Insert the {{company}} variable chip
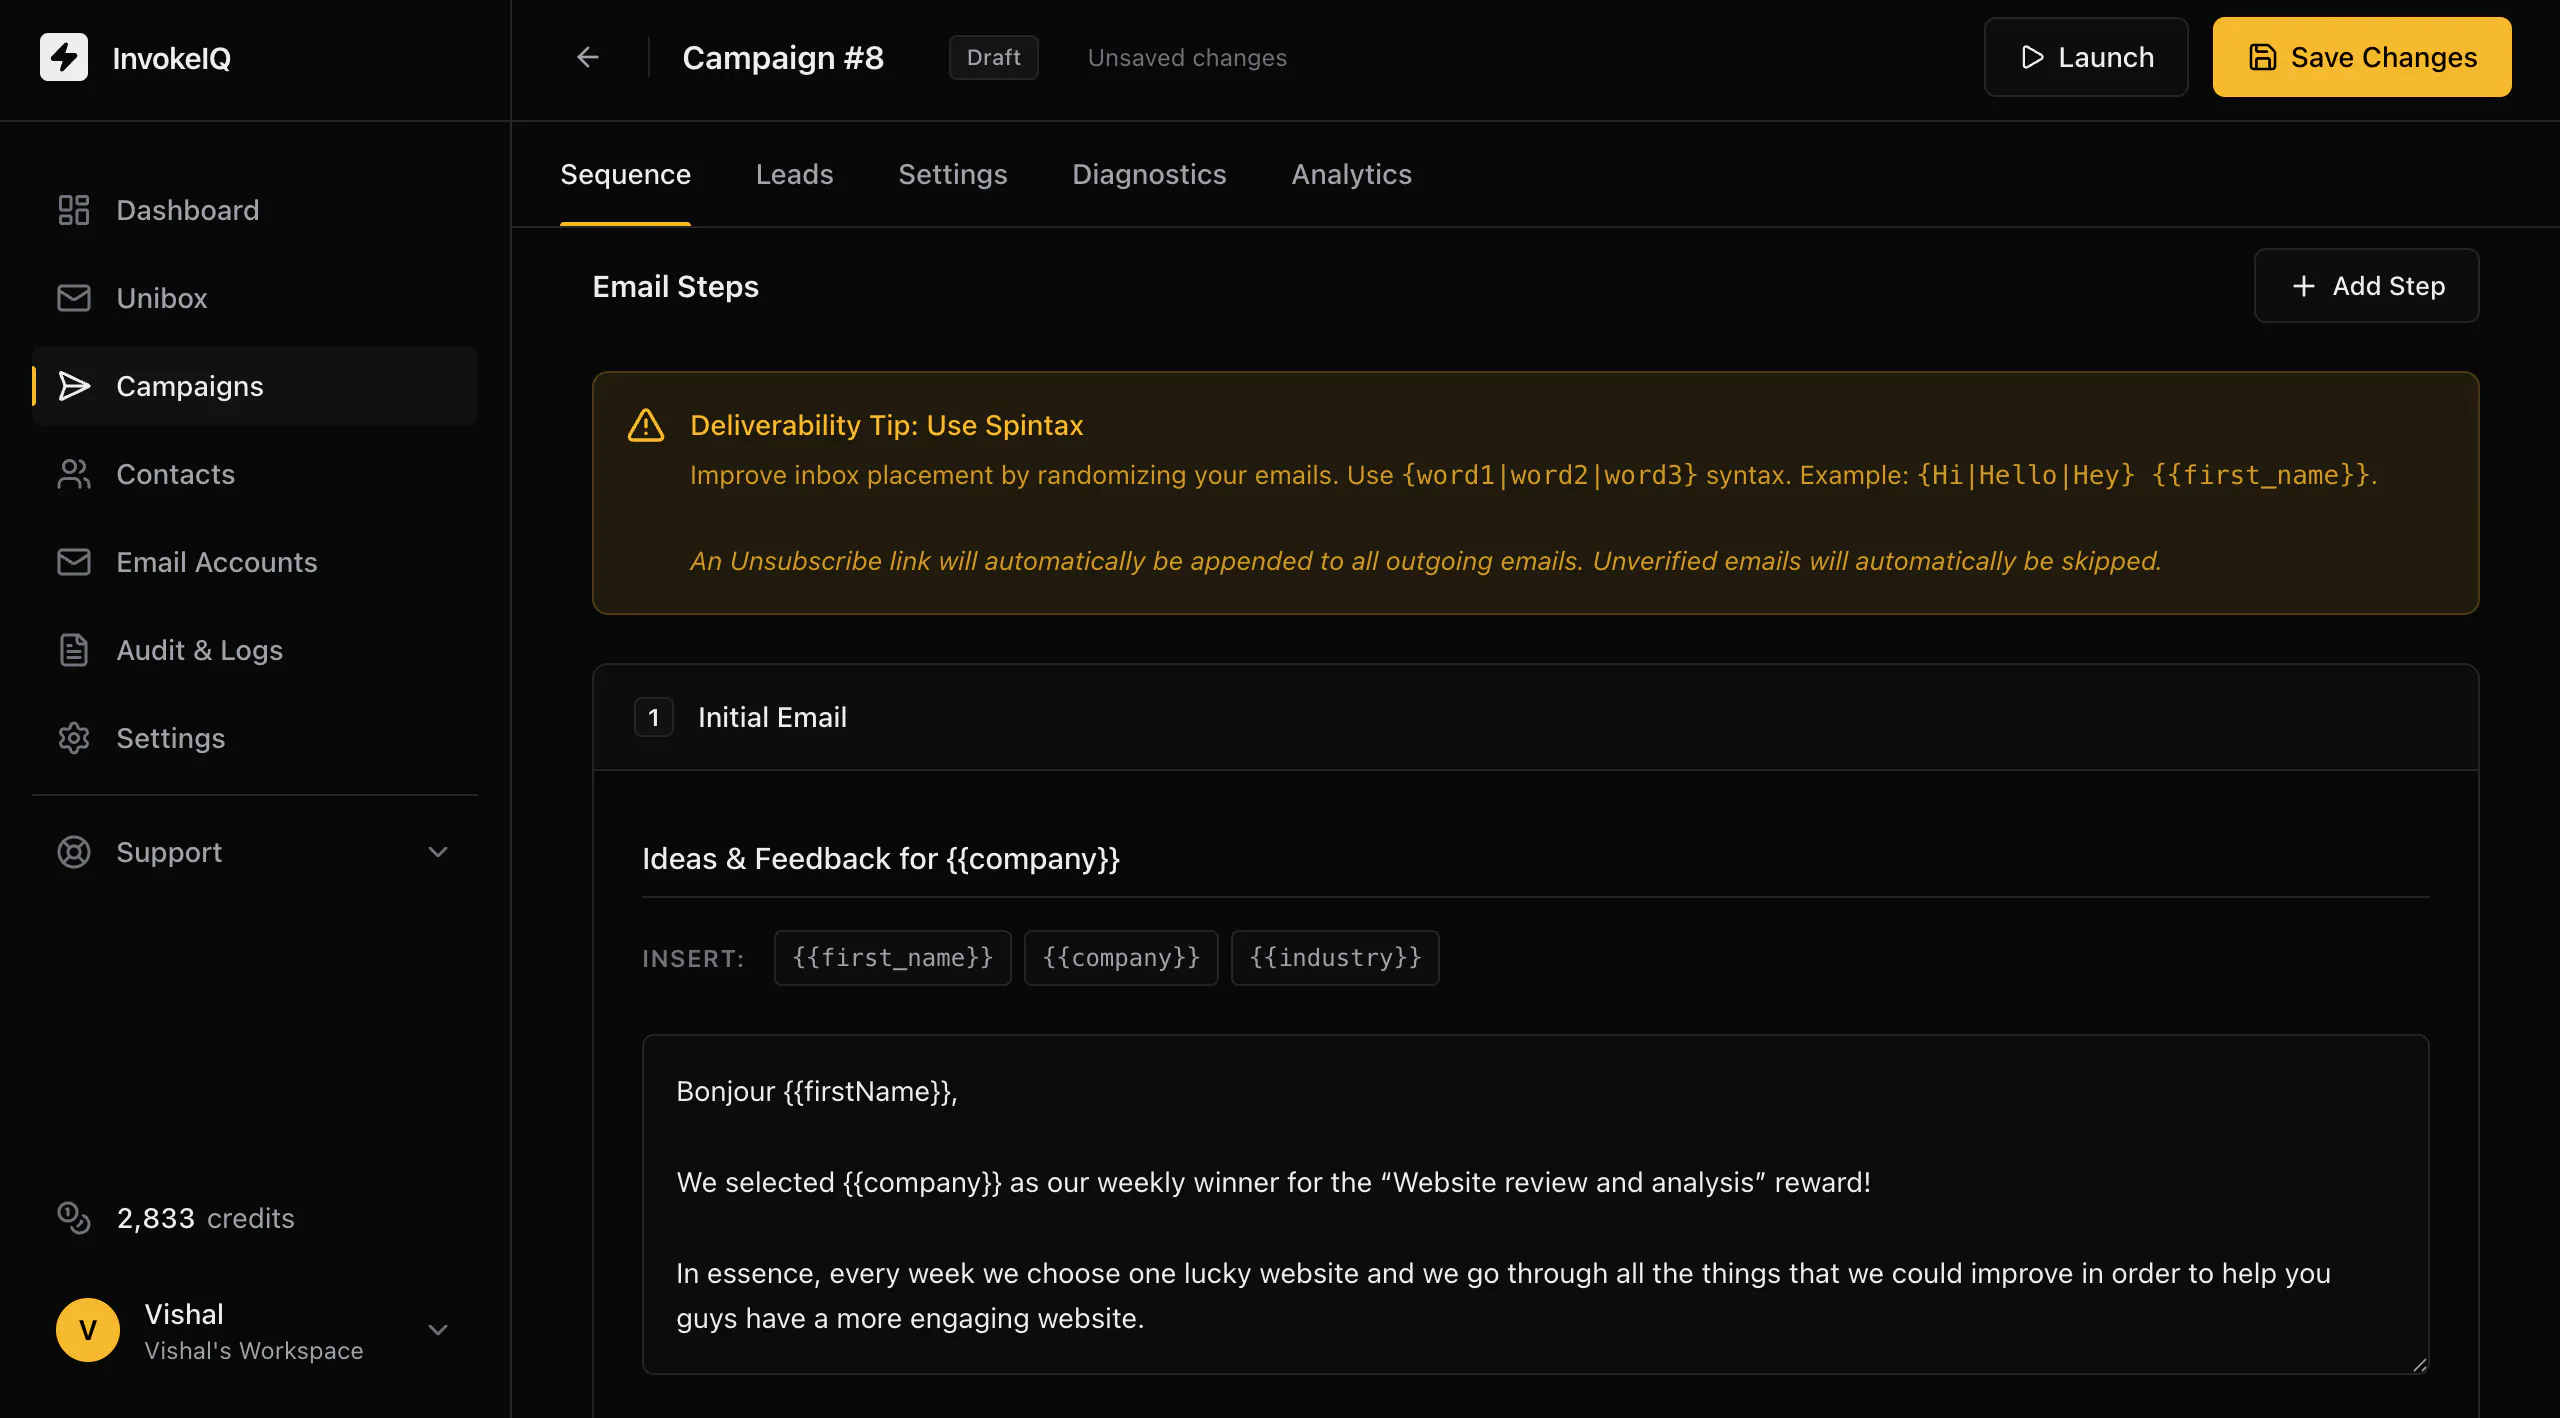 tap(1121, 958)
